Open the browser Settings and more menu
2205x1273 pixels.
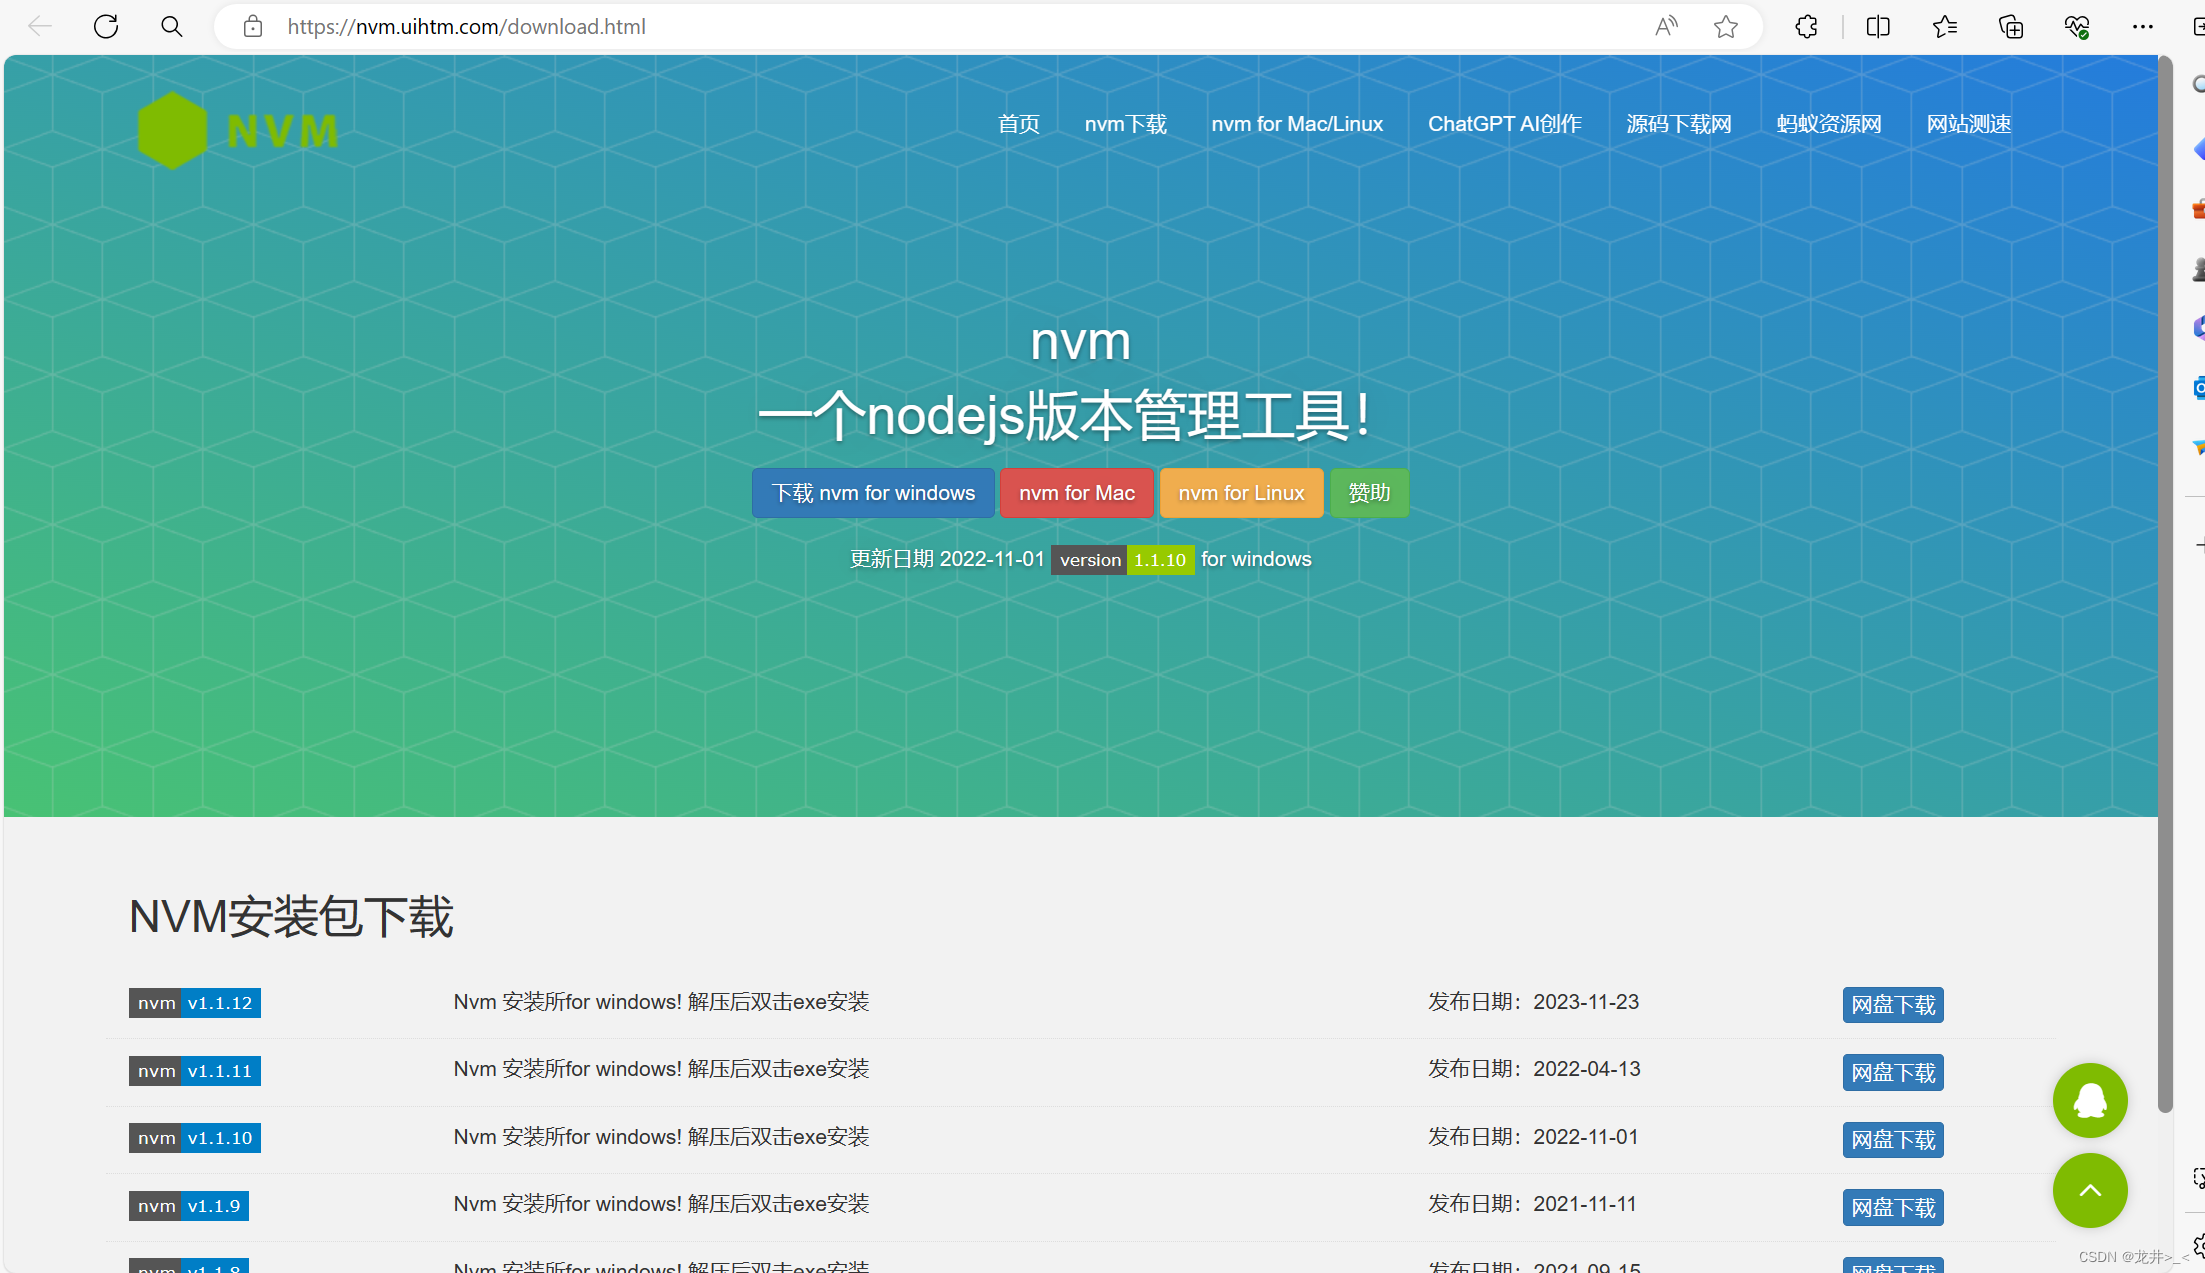click(x=2143, y=27)
